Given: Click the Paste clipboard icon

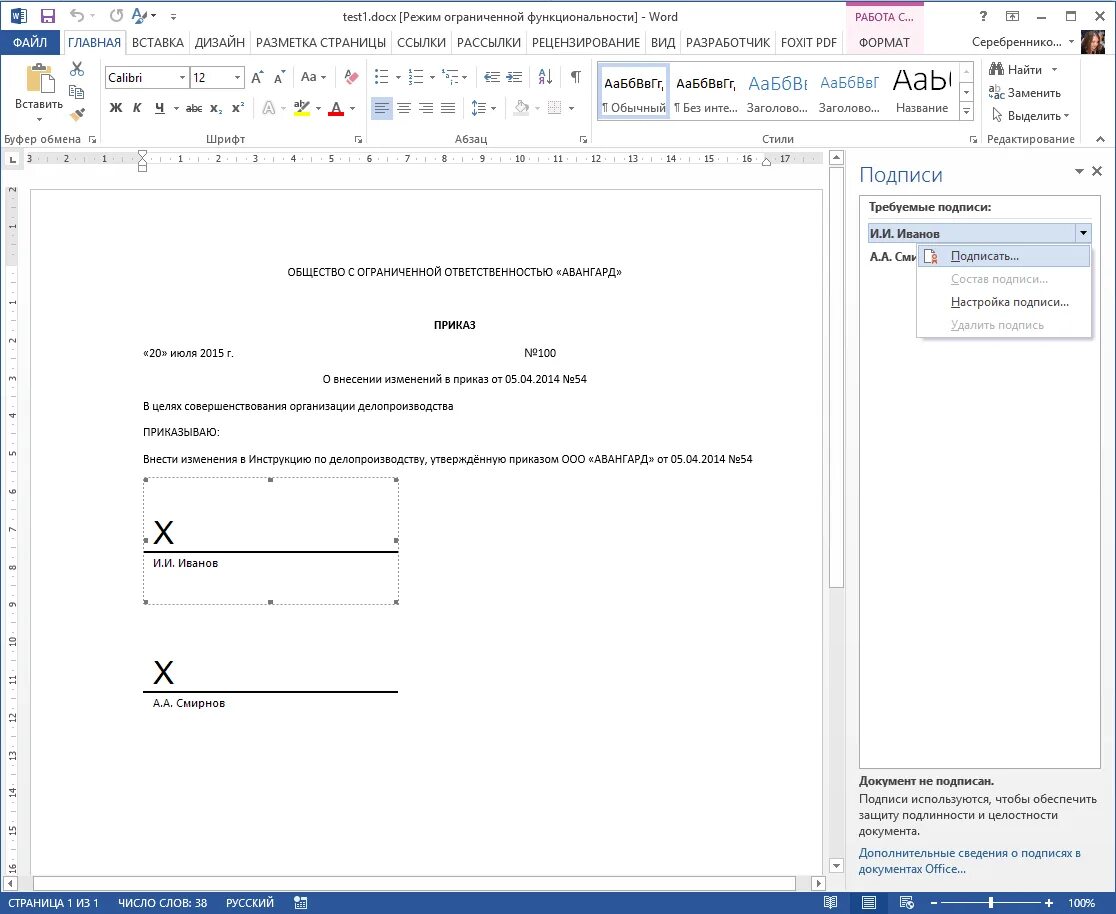Looking at the screenshot, I should (x=39, y=78).
